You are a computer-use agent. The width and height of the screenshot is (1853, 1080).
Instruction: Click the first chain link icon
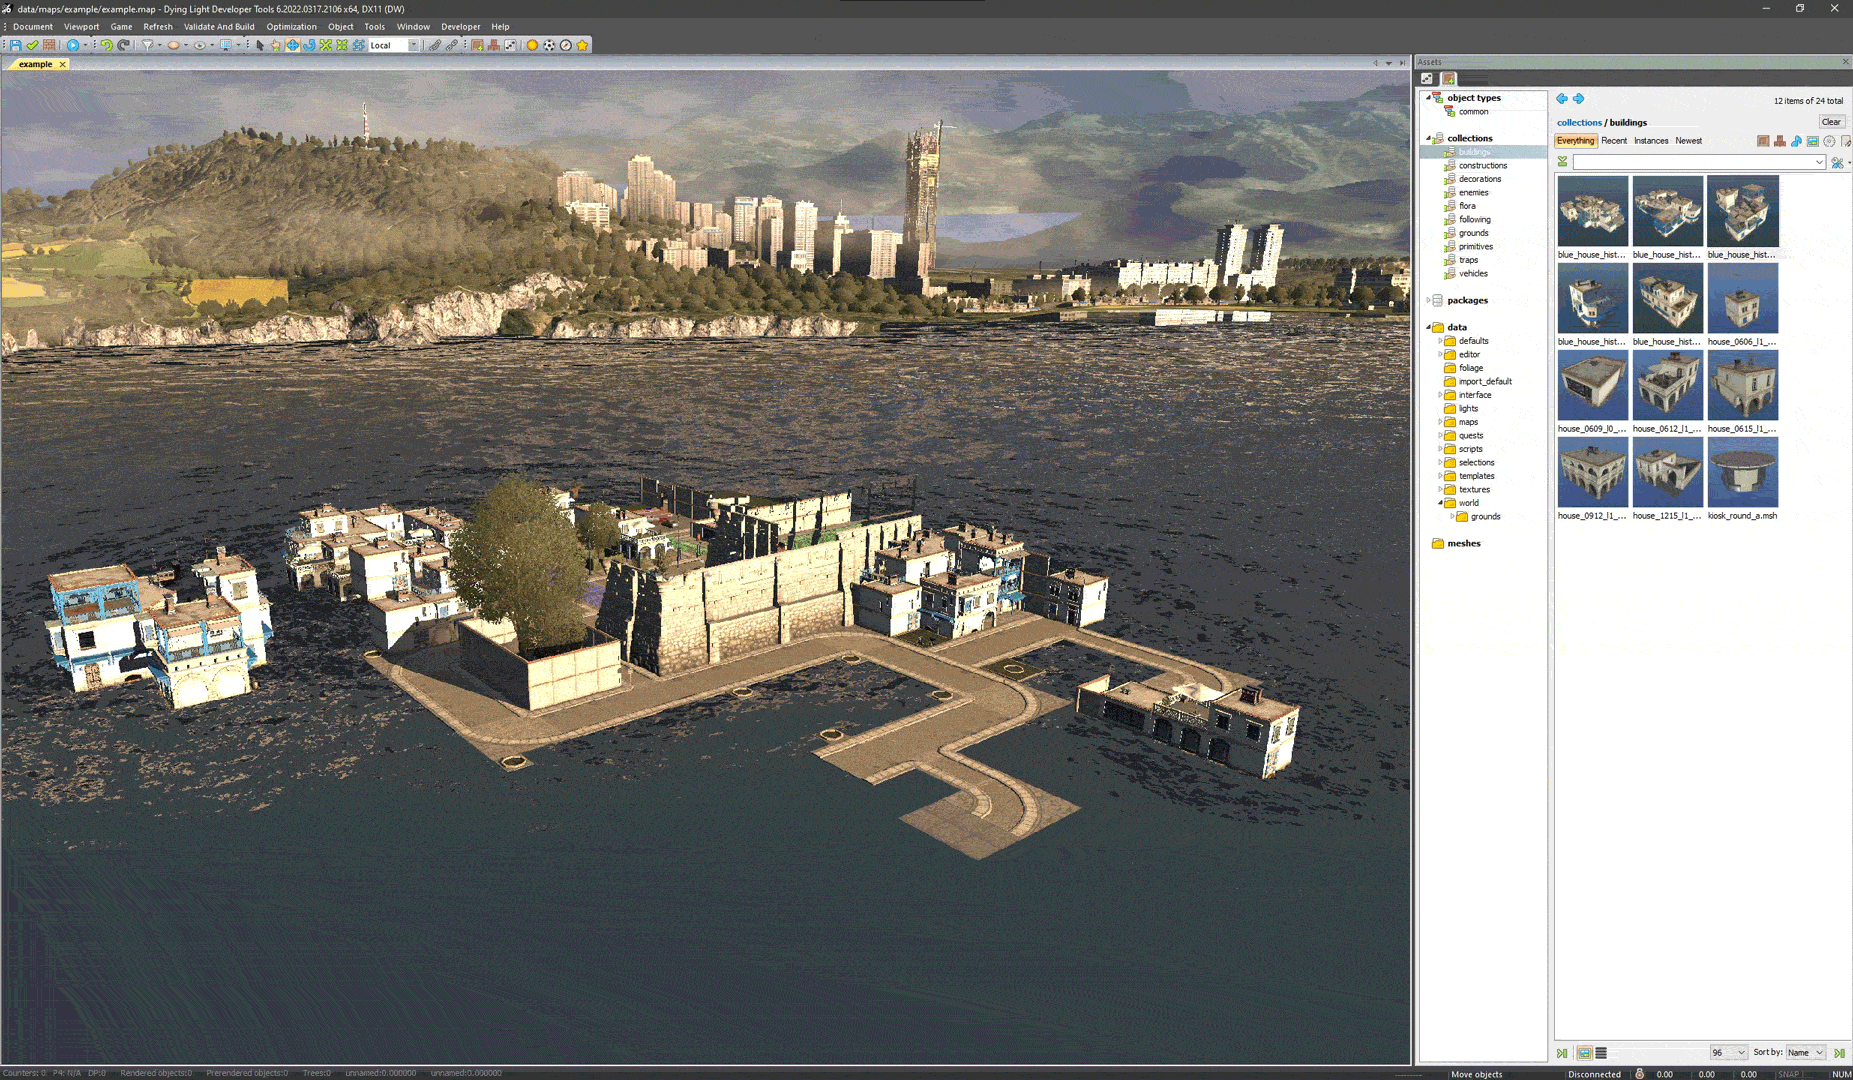tap(435, 45)
